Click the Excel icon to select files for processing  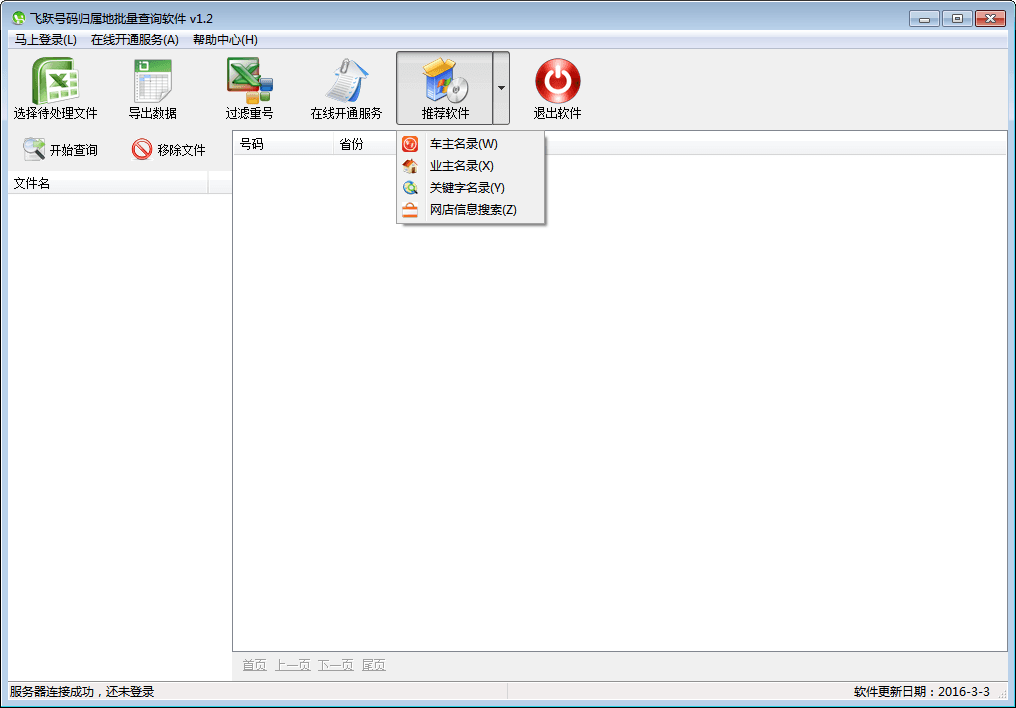55,80
